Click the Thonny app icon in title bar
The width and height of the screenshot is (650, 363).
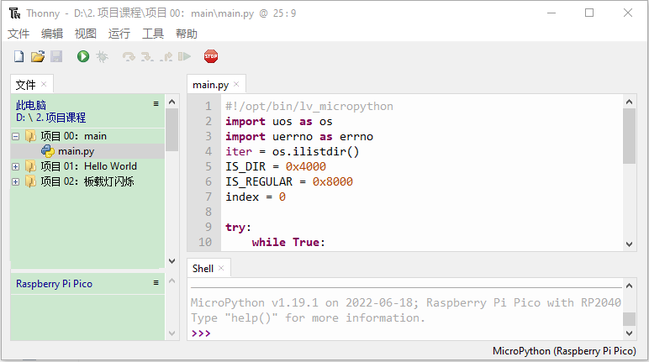point(15,13)
